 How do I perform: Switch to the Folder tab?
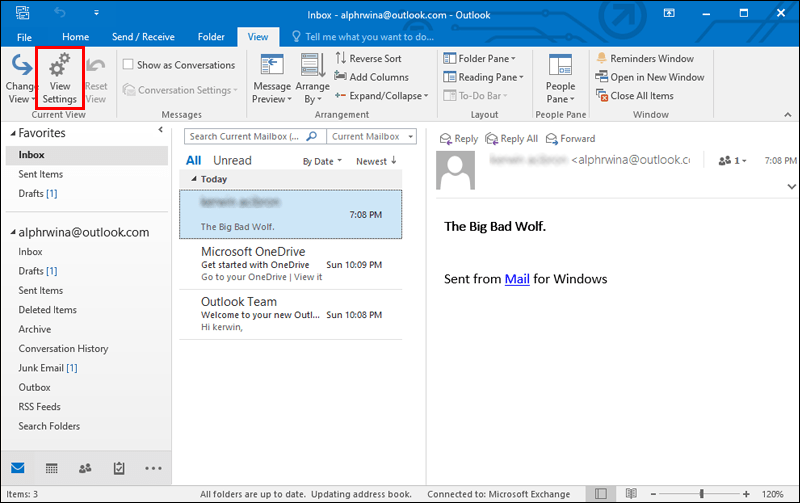[211, 37]
